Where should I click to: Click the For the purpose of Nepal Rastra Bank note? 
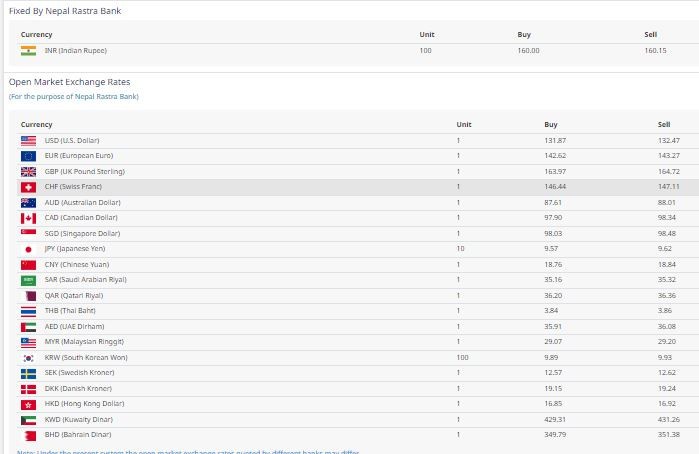point(74,96)
